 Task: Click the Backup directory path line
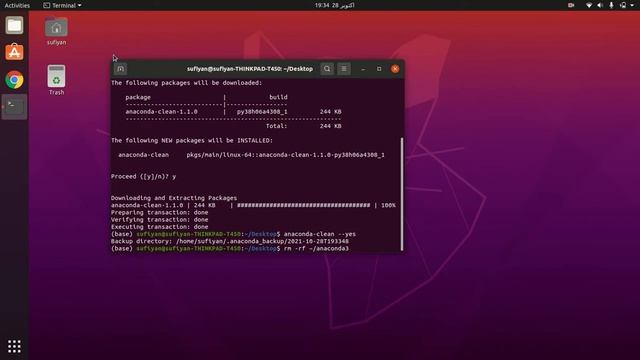click(230, 241)
